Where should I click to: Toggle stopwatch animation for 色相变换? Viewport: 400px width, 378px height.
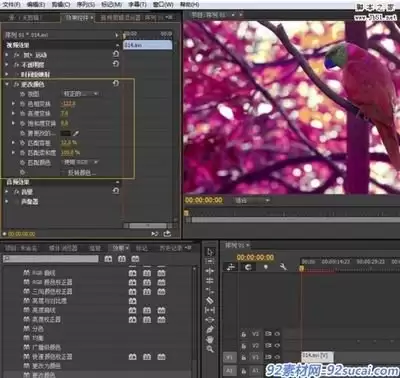tap(23, 104)
